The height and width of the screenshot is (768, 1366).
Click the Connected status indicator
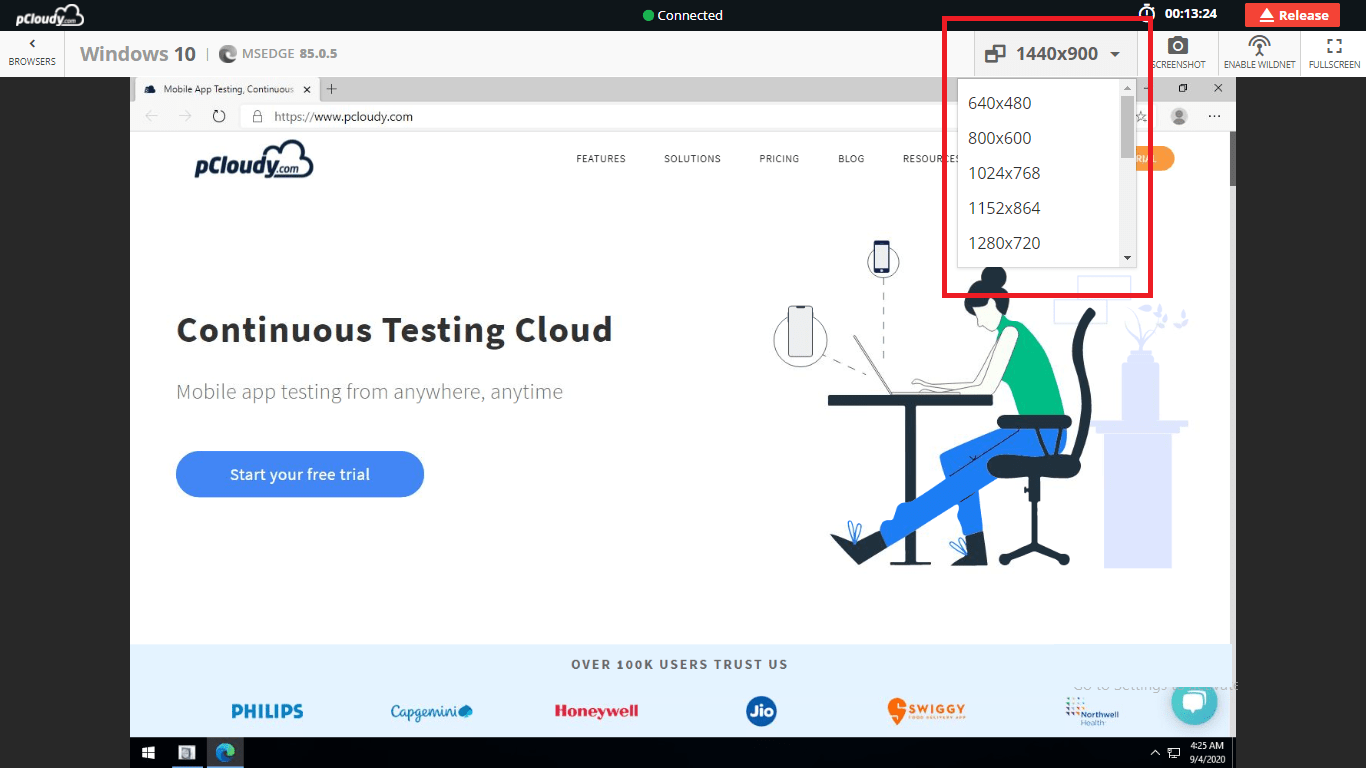coord(683,15)
